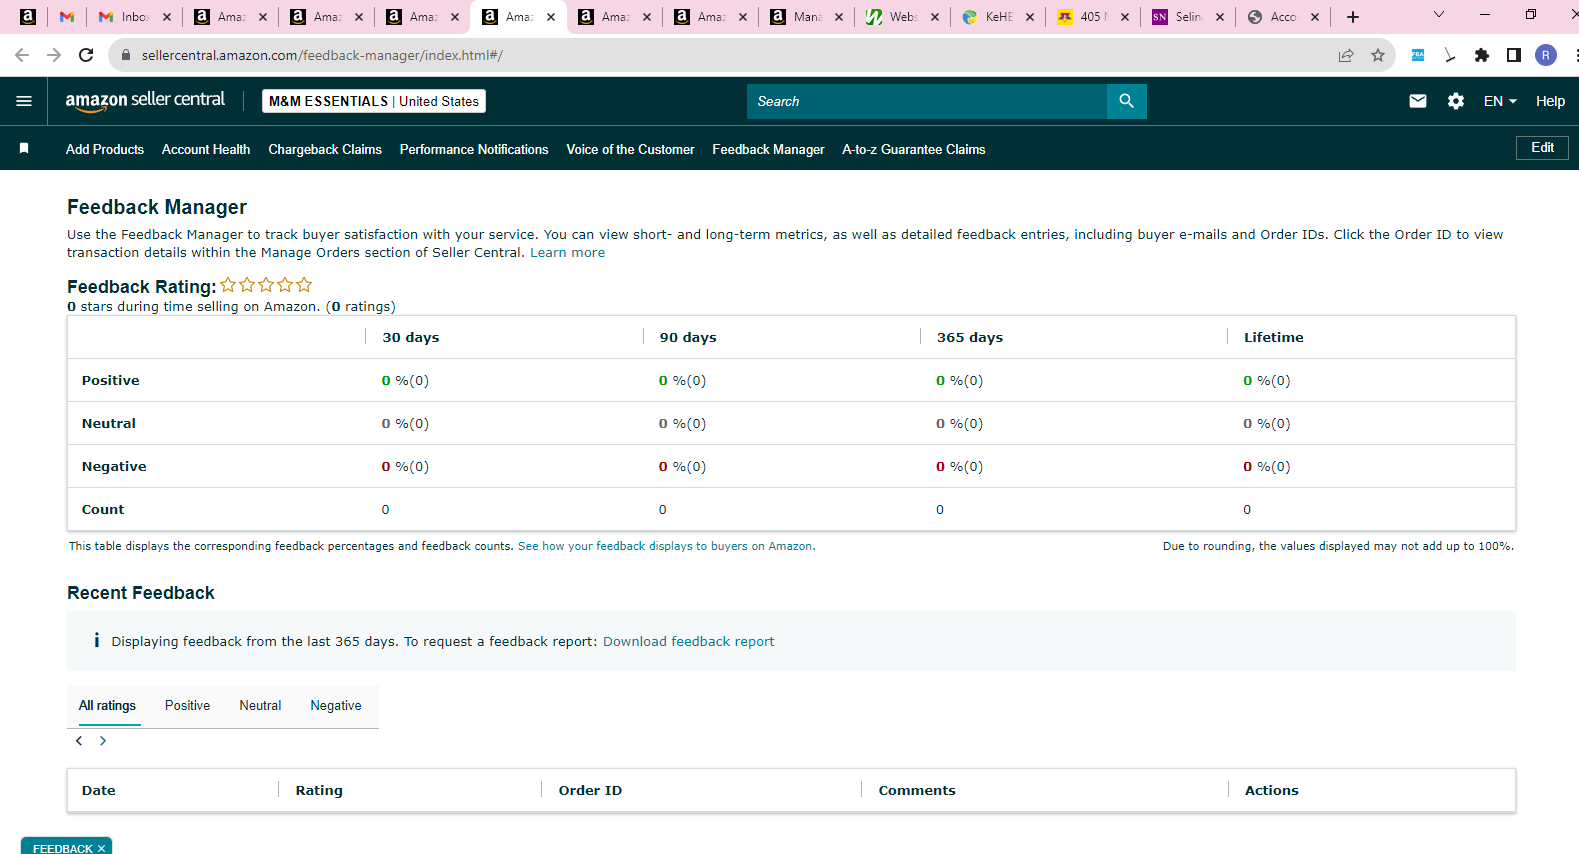Close the KeHE tab
1579x854 pixels.
click(1030, 17)
